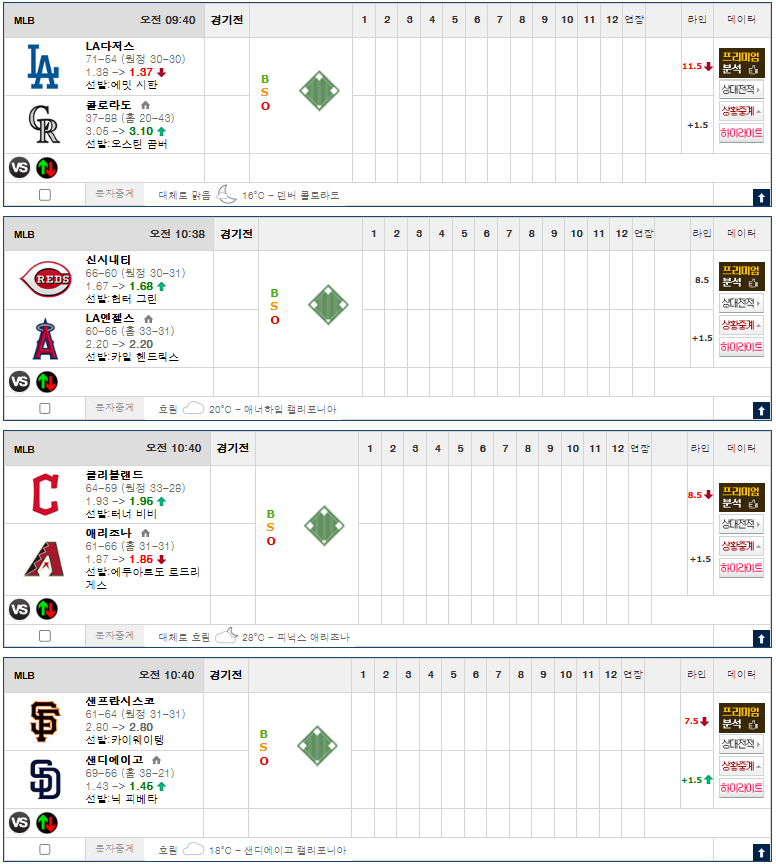Click the scroll-to-top arrow in Dodgers game panel

click(760, 197)
